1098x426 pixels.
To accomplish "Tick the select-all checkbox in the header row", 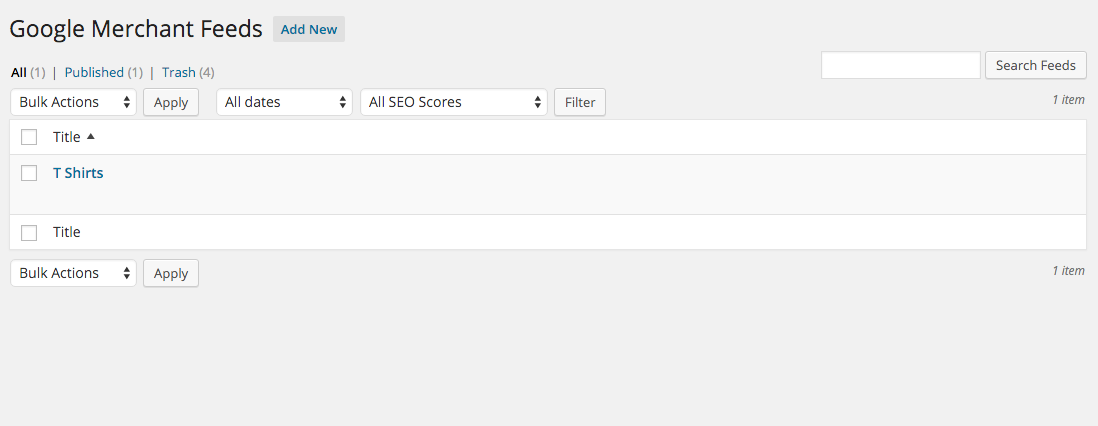I will 29,137.
